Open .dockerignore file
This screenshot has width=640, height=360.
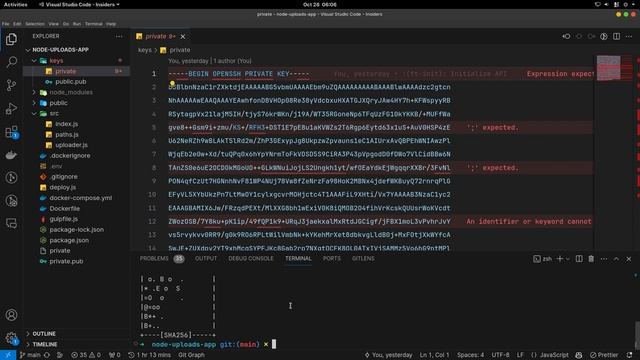point(70,156)
